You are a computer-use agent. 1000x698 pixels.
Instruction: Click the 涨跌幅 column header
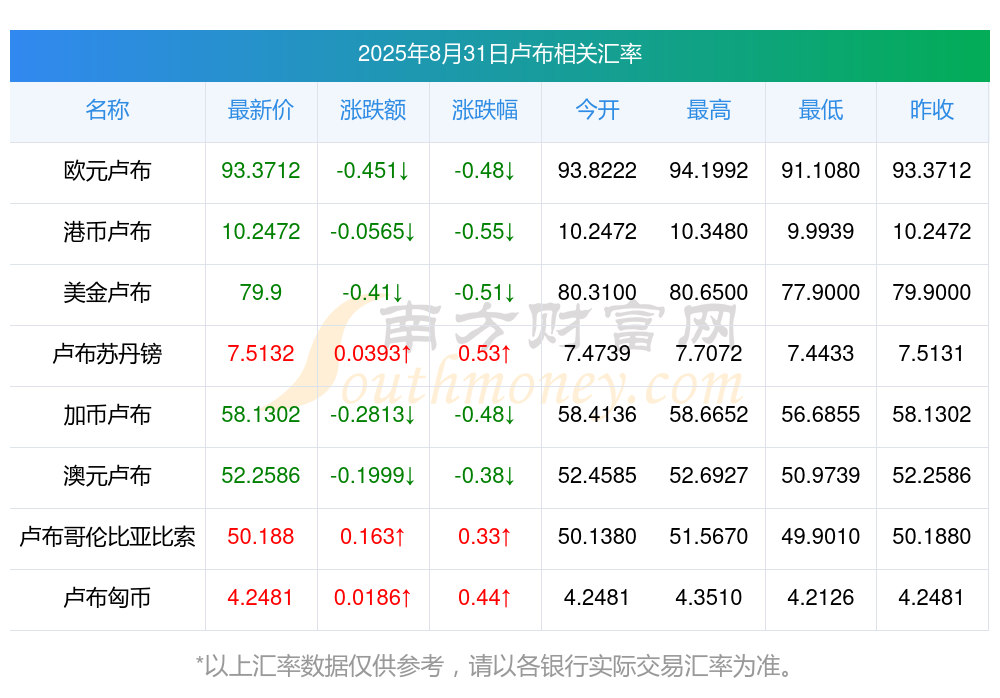pyautogui.click(x=485, y=110)
